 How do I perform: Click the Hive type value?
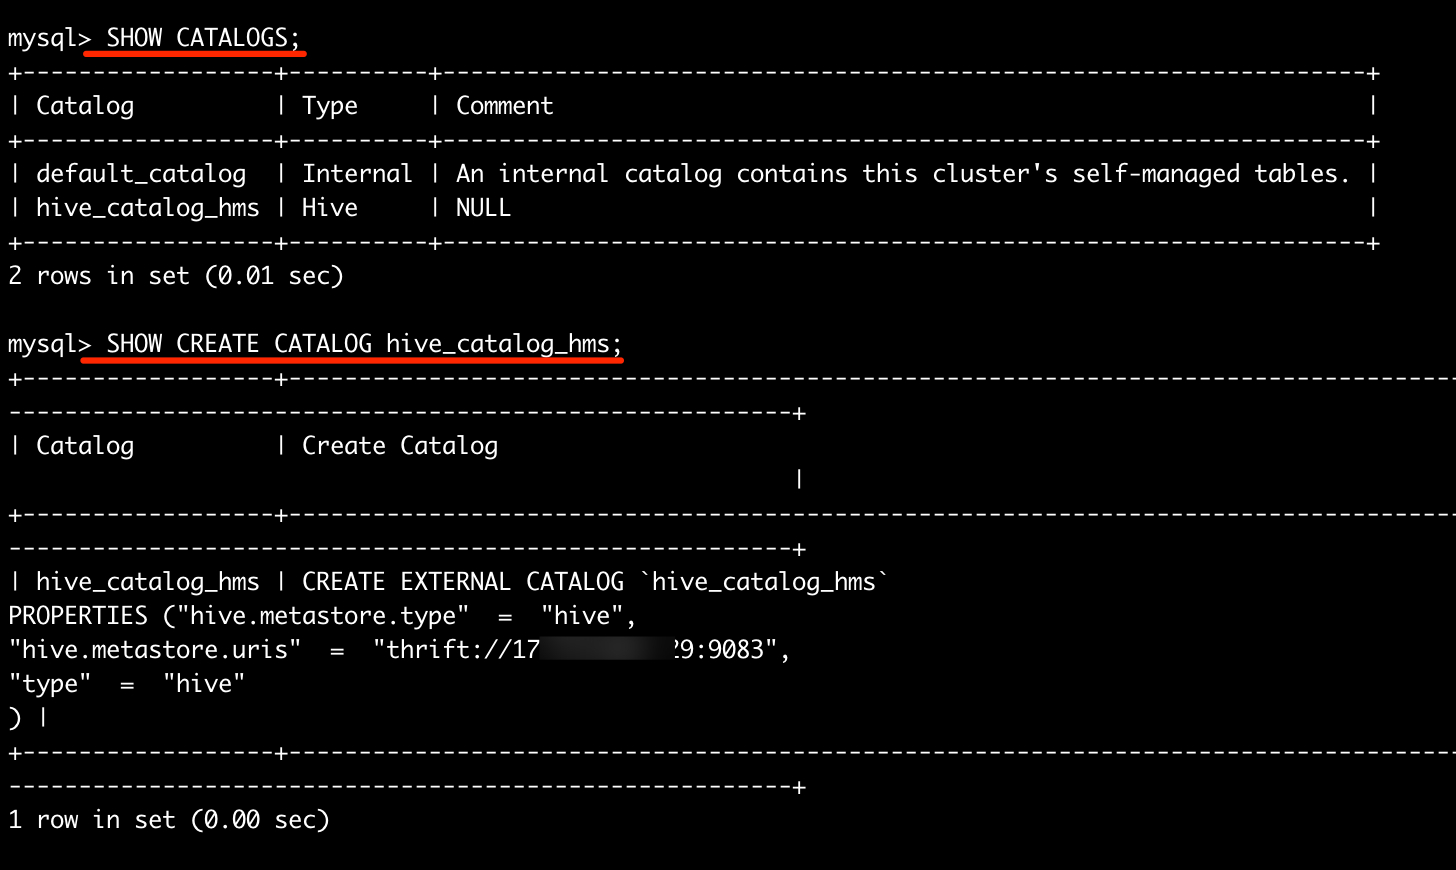point(330,208)
